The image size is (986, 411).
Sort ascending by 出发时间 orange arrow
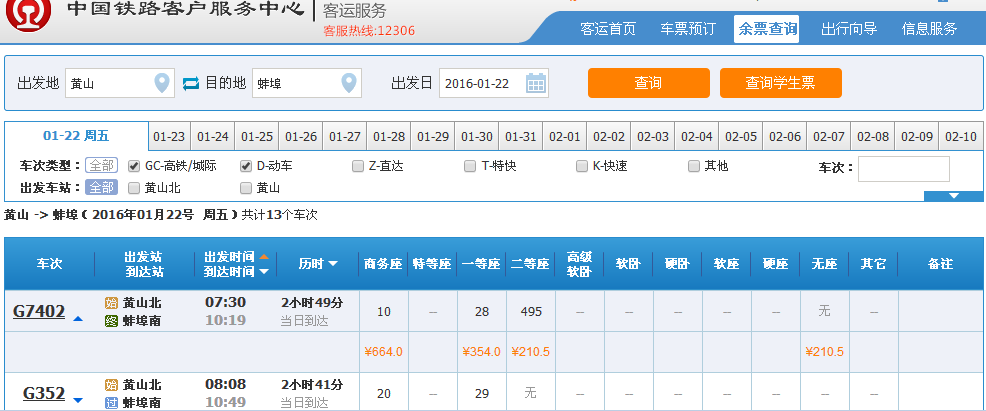pos(264,257)
